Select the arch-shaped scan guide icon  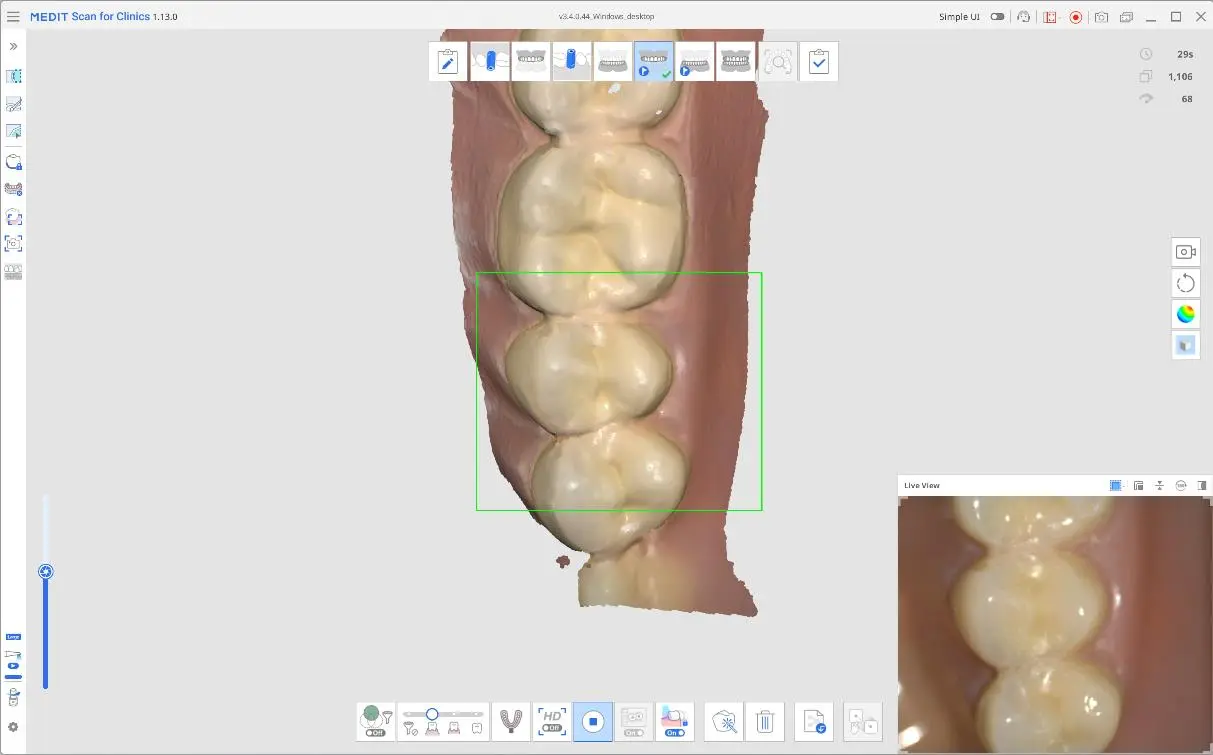click(511, 721)
